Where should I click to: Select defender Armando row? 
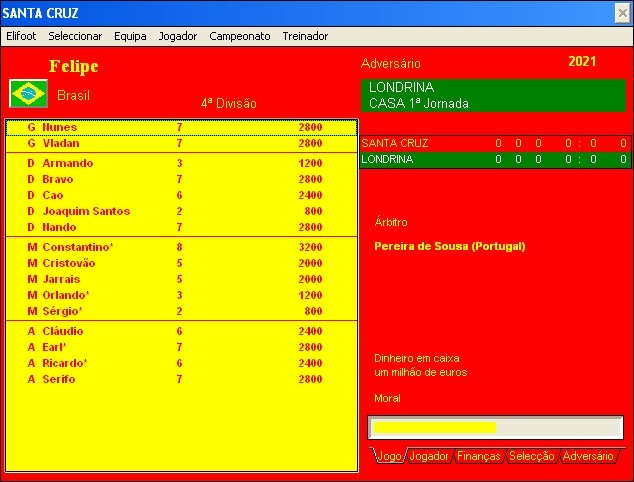[x=181, y=163]
